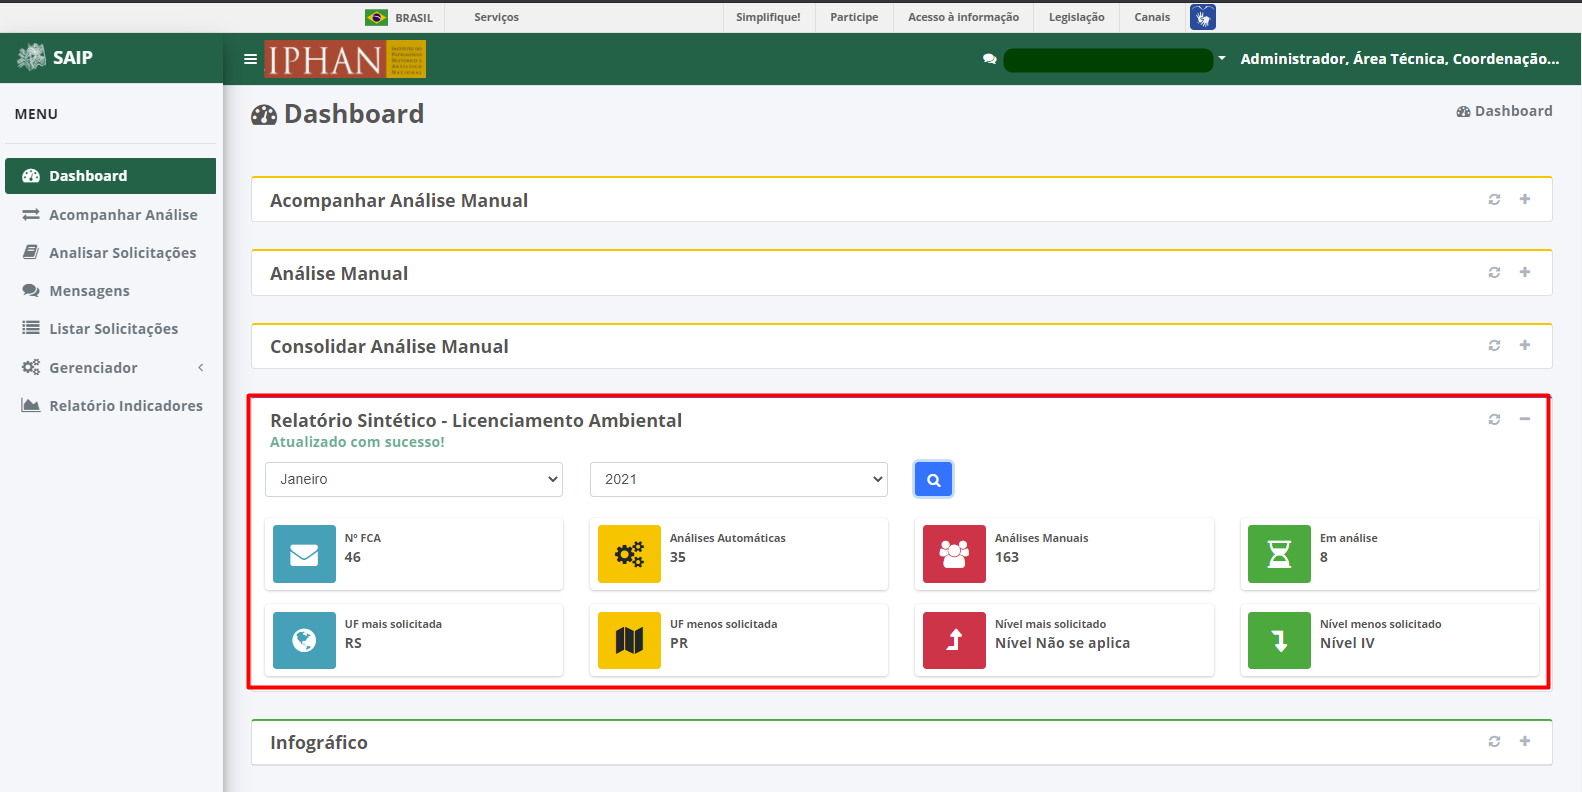The width and height of the screenshot is (1582, 792).
Task: Click the Nível Não se aplica text
Action: (x=1062, y=643)
